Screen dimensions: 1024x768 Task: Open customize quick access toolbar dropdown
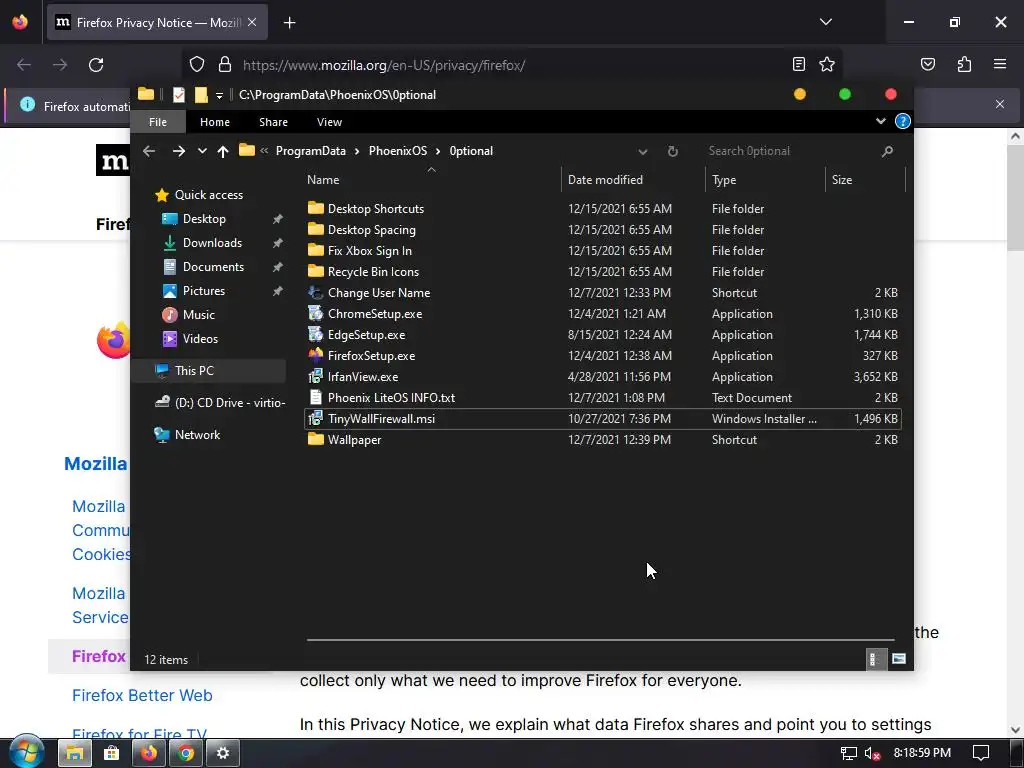coord(219,95)
